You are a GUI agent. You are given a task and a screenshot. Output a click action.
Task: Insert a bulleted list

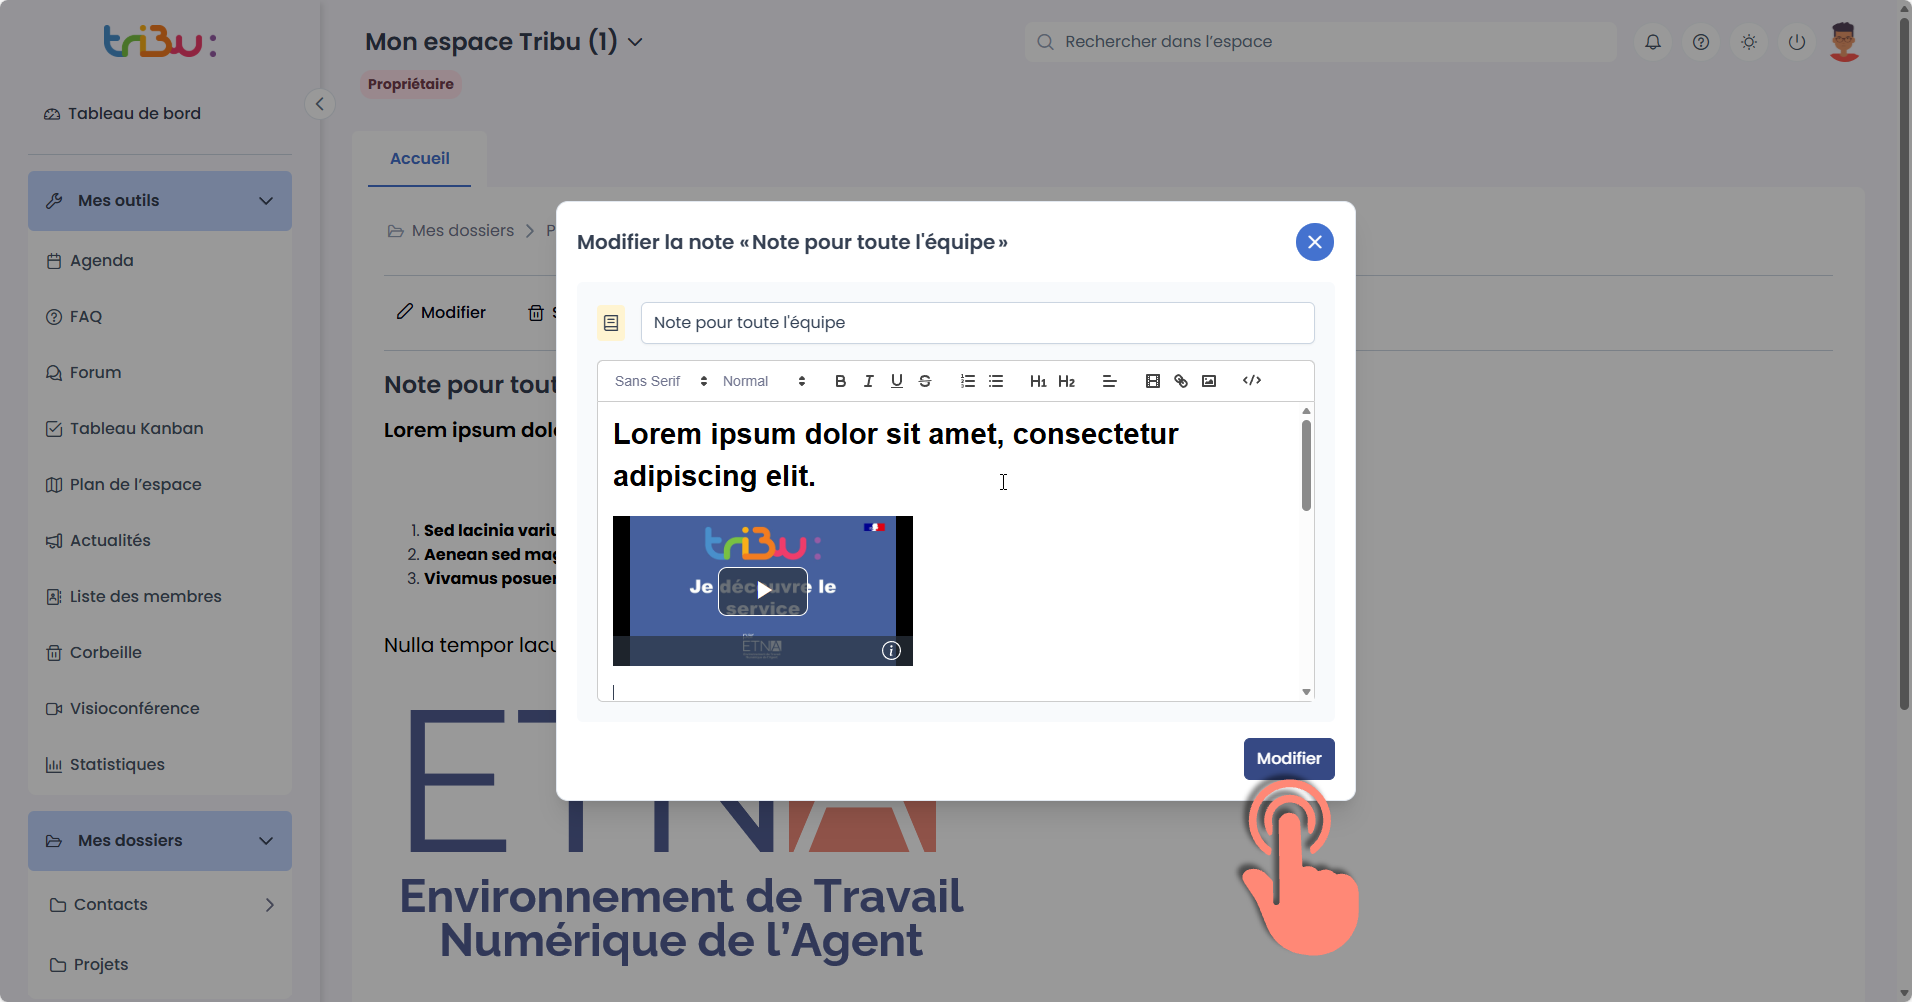[x=996, y=381]
